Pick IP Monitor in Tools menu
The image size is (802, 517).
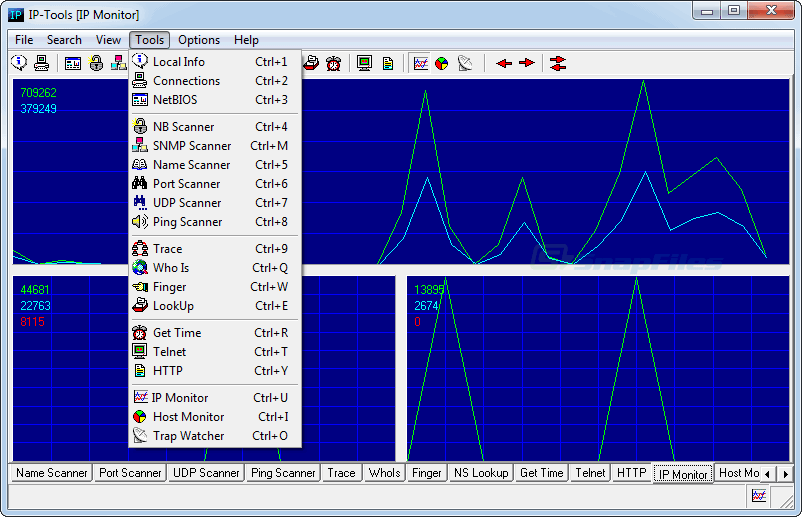pyautogui.click(x=215, y=398)
